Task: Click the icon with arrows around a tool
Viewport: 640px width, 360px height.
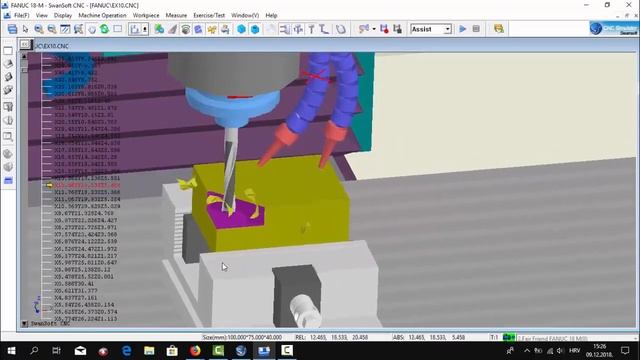Action: click(x=298, y=29)
